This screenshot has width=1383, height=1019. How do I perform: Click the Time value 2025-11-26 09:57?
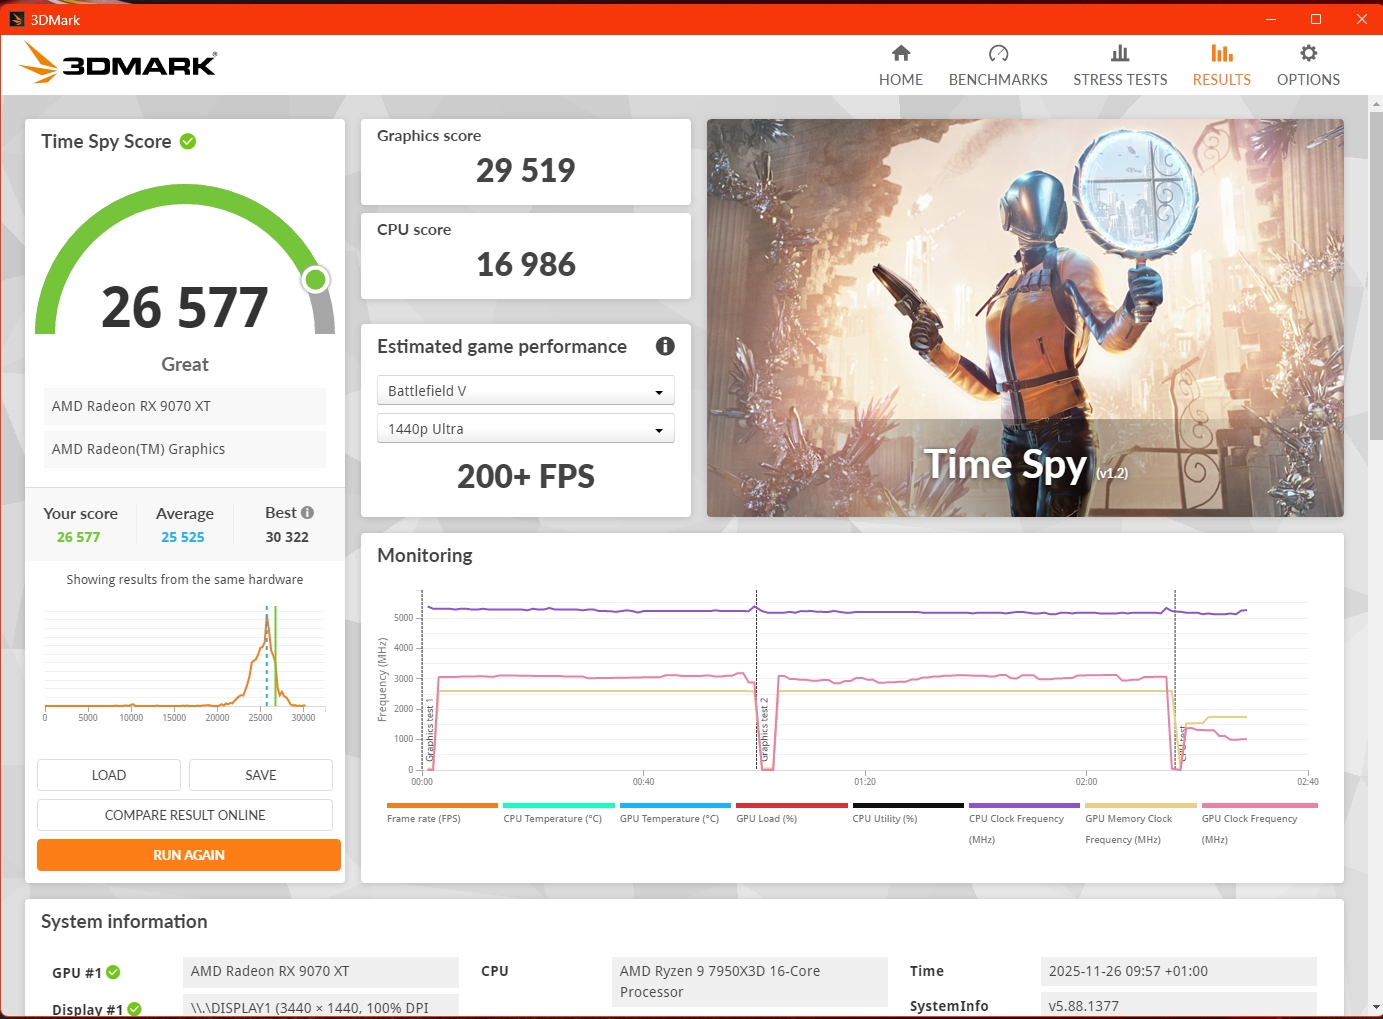[1179, 971]
